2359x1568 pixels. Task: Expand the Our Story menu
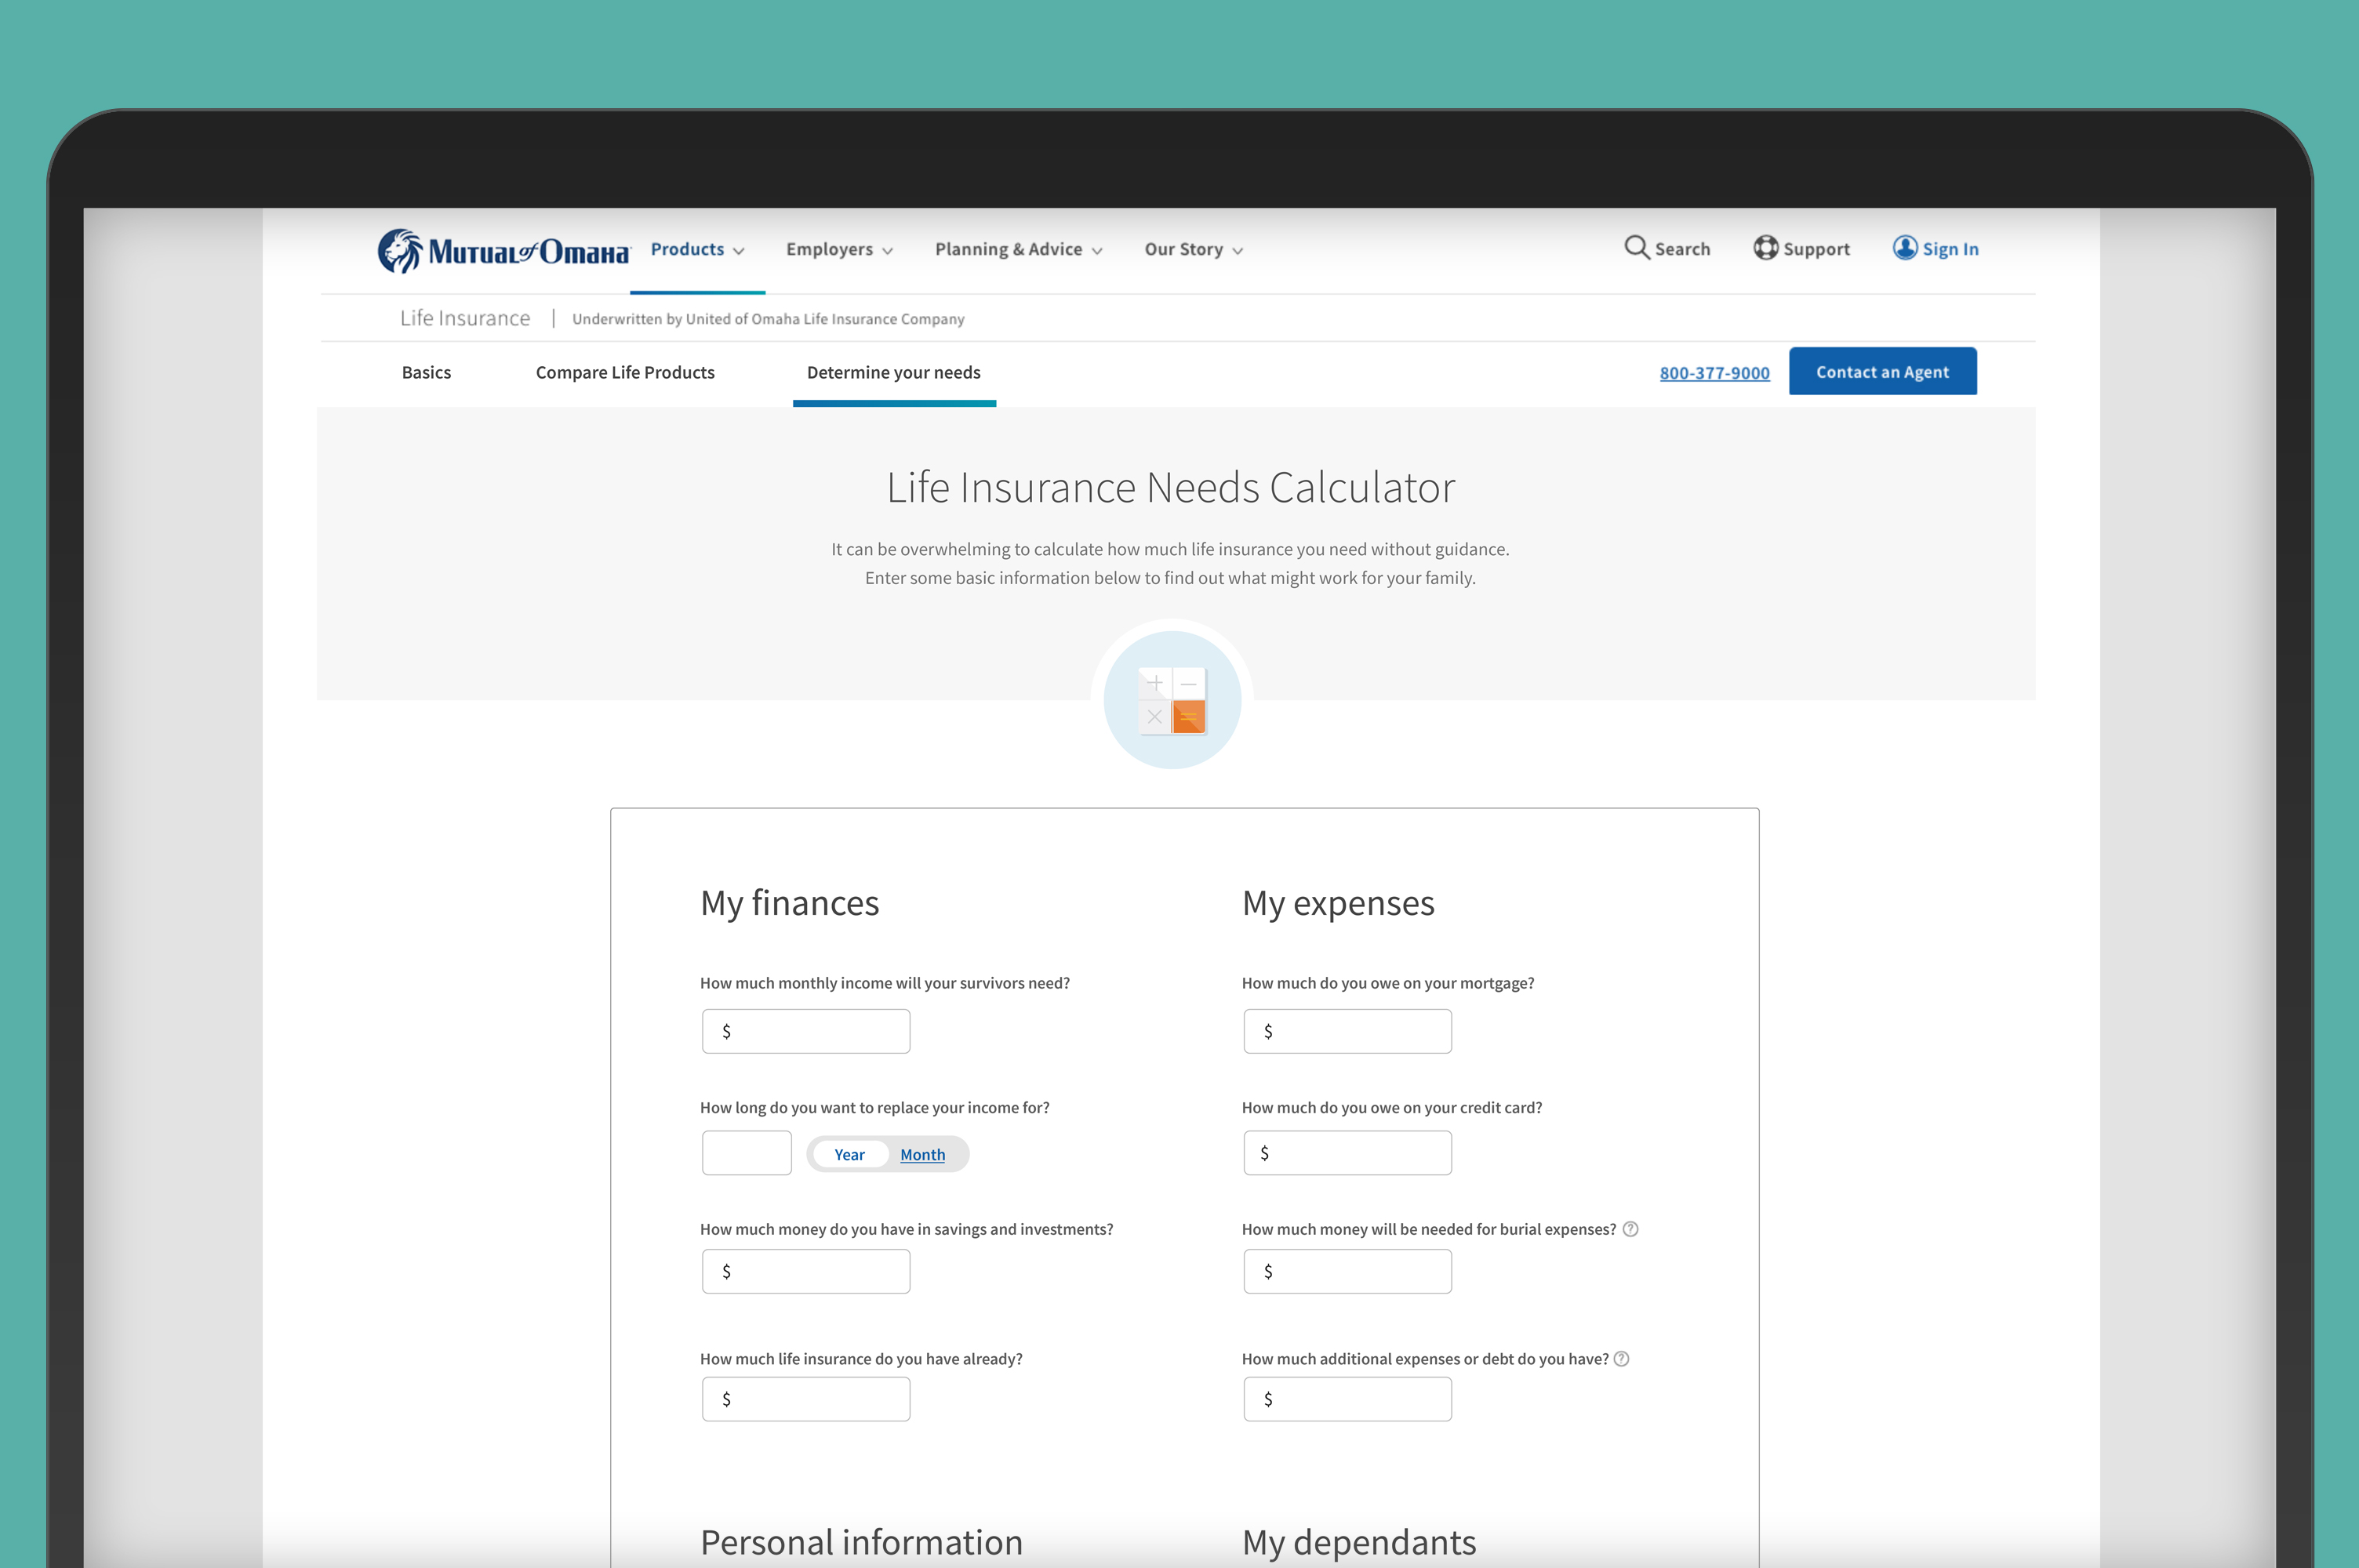point(1193,249)
